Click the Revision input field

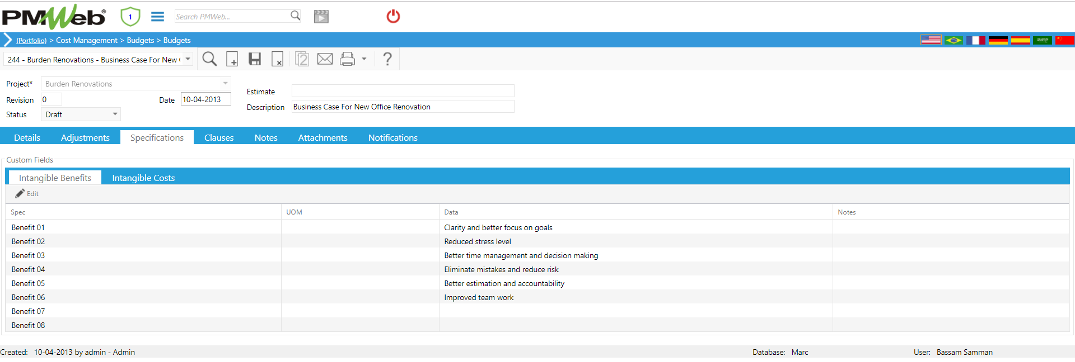(51, 99)
